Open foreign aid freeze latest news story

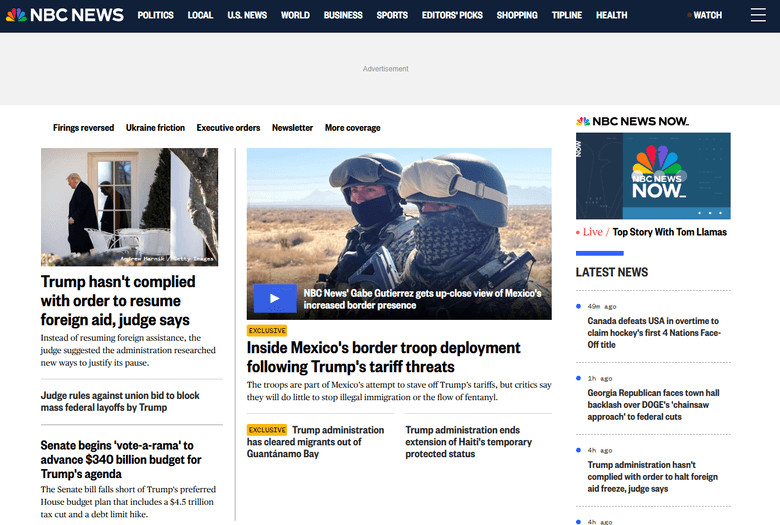653,477
